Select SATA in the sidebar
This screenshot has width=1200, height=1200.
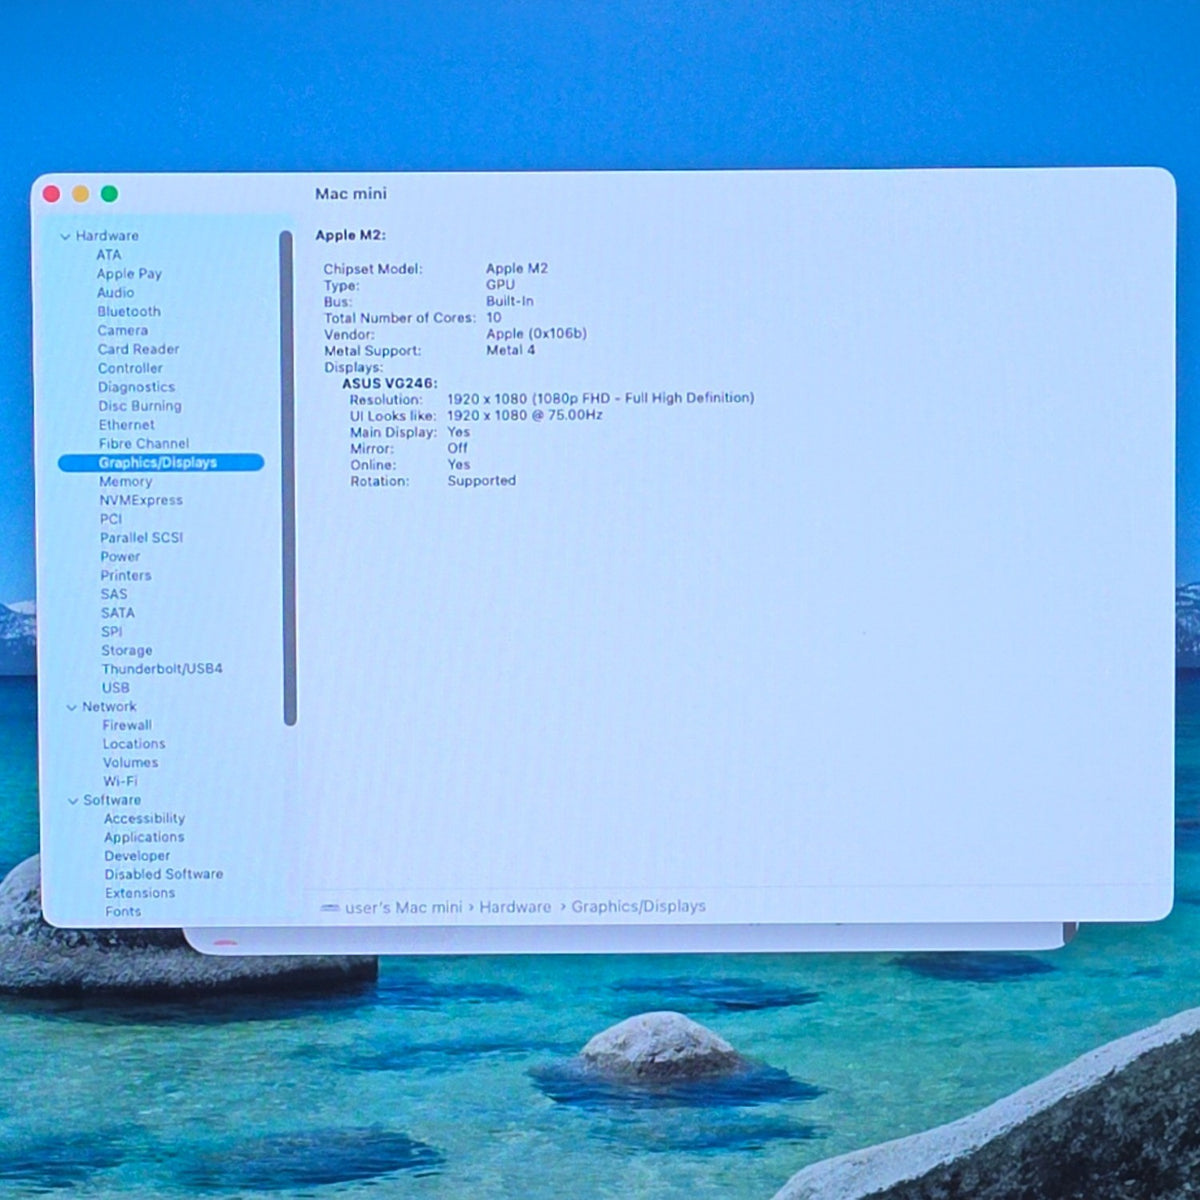[117, 612]
